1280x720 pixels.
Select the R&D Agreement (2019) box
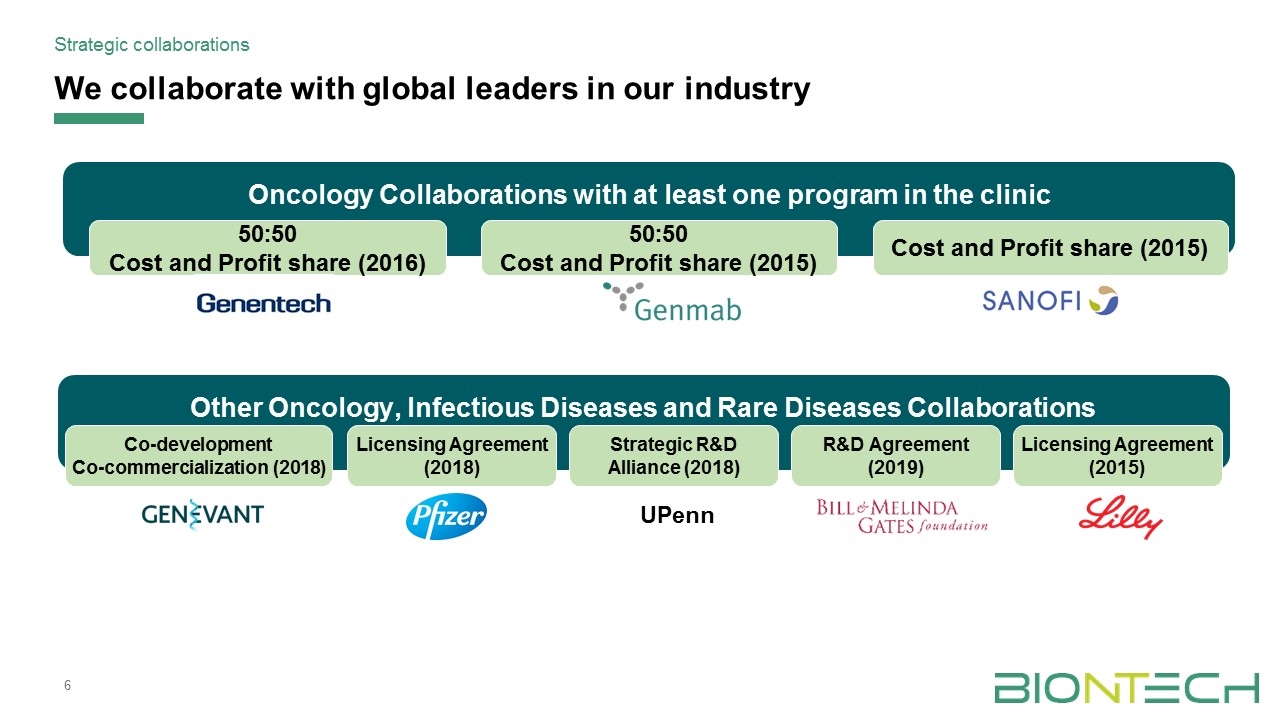[x=895, y=456]
